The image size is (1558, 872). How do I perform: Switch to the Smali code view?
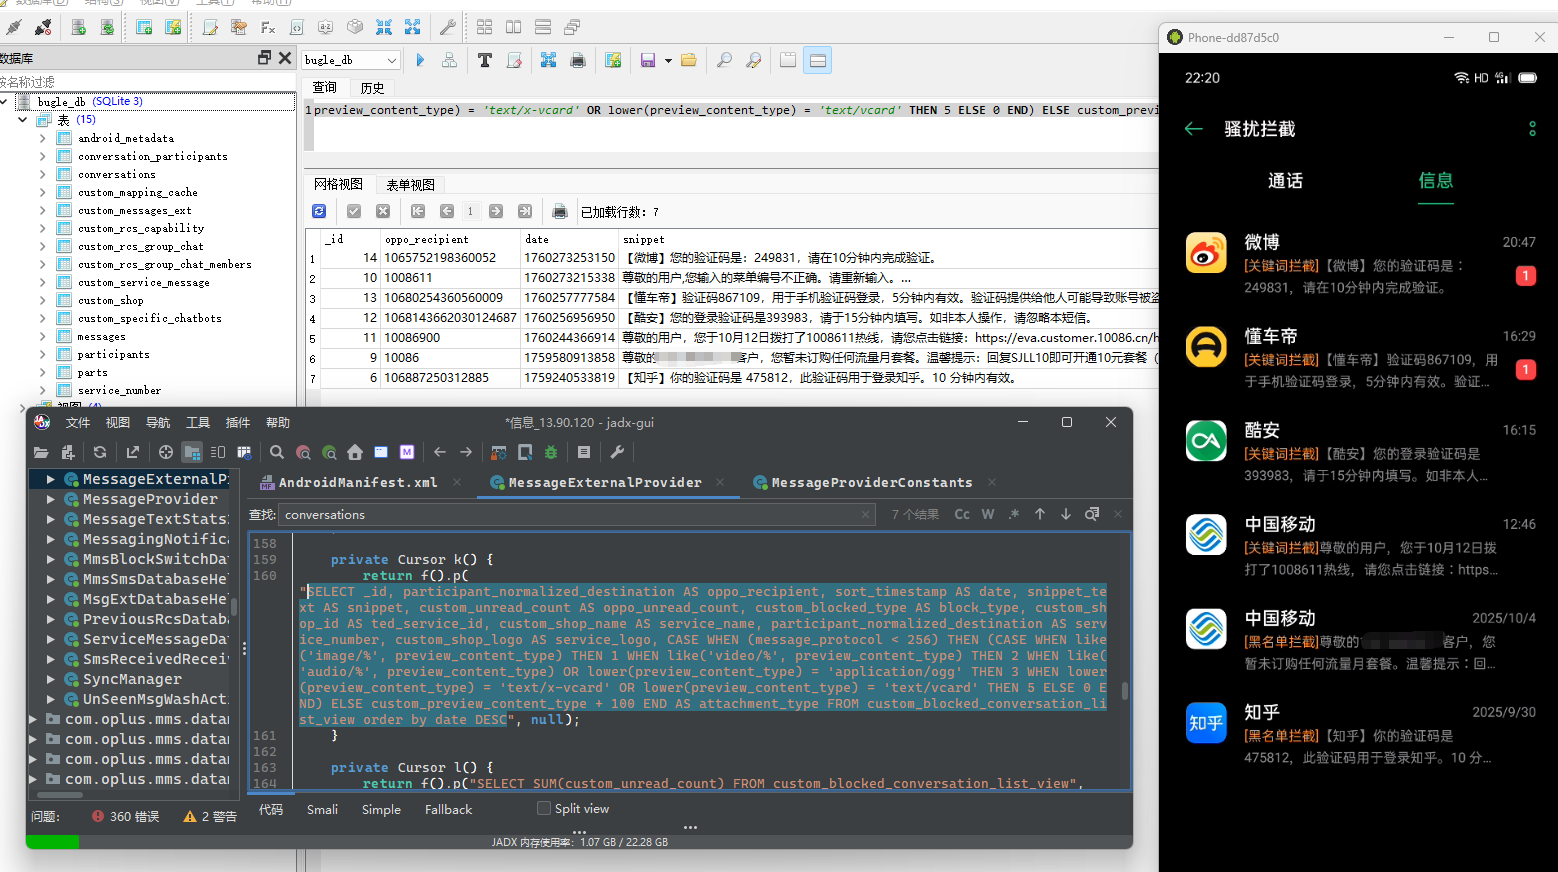(322, 810)
